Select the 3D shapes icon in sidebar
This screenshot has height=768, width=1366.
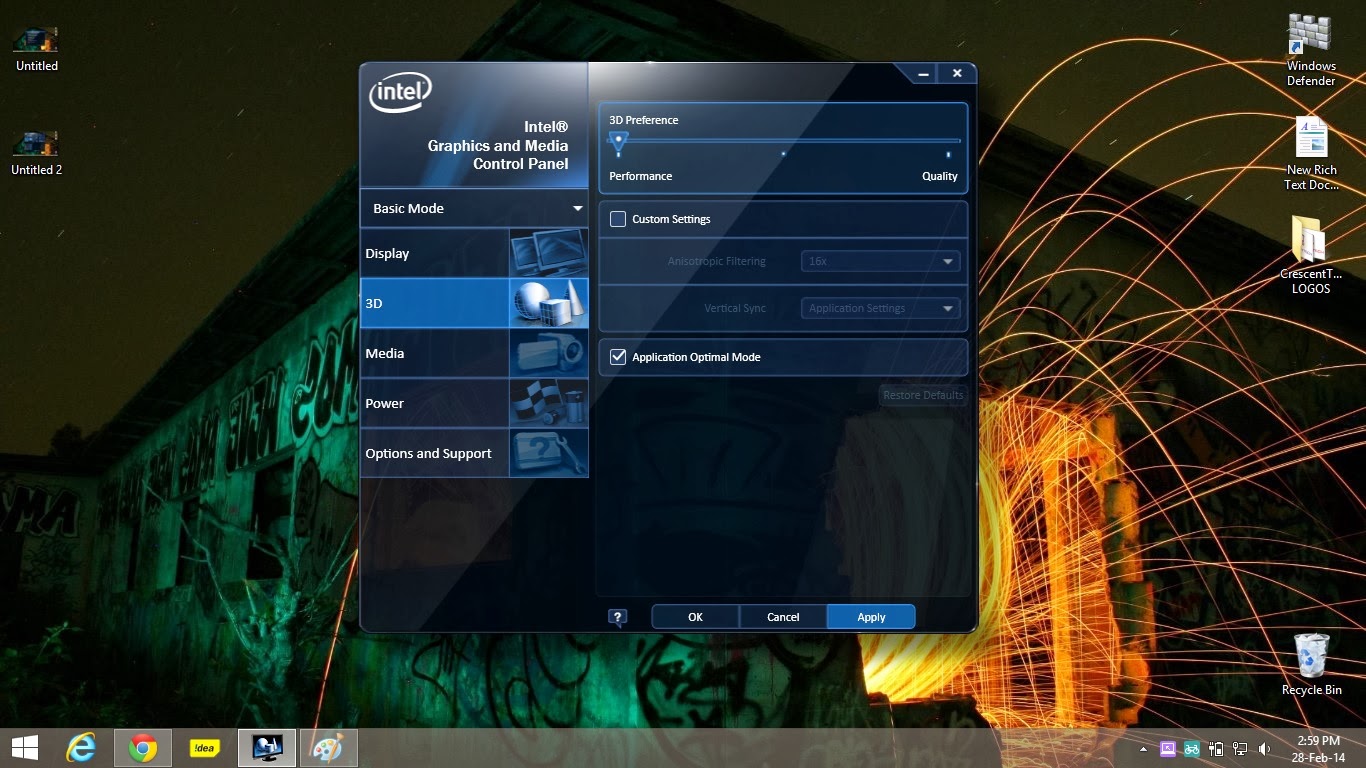[x=547, y=303]
